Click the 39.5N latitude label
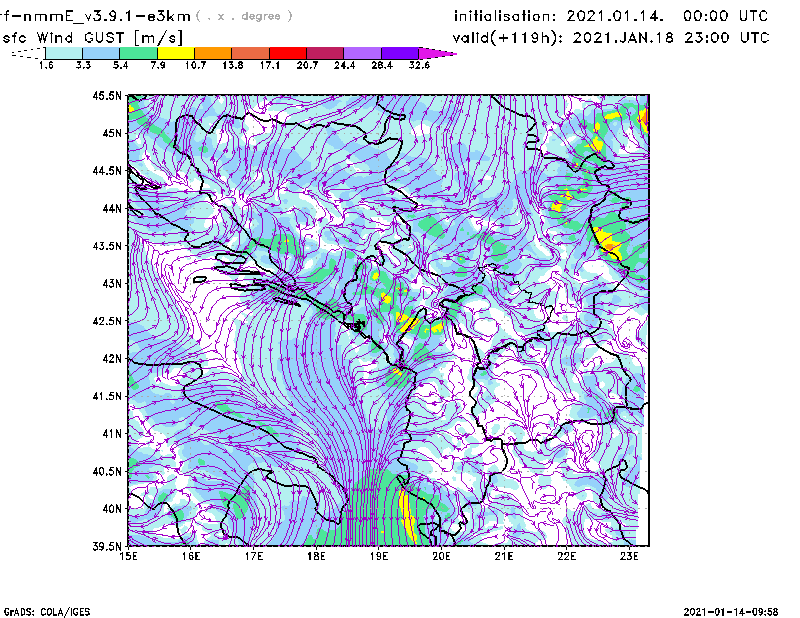Screen dimensions: 800x618 tap(107, 546)
